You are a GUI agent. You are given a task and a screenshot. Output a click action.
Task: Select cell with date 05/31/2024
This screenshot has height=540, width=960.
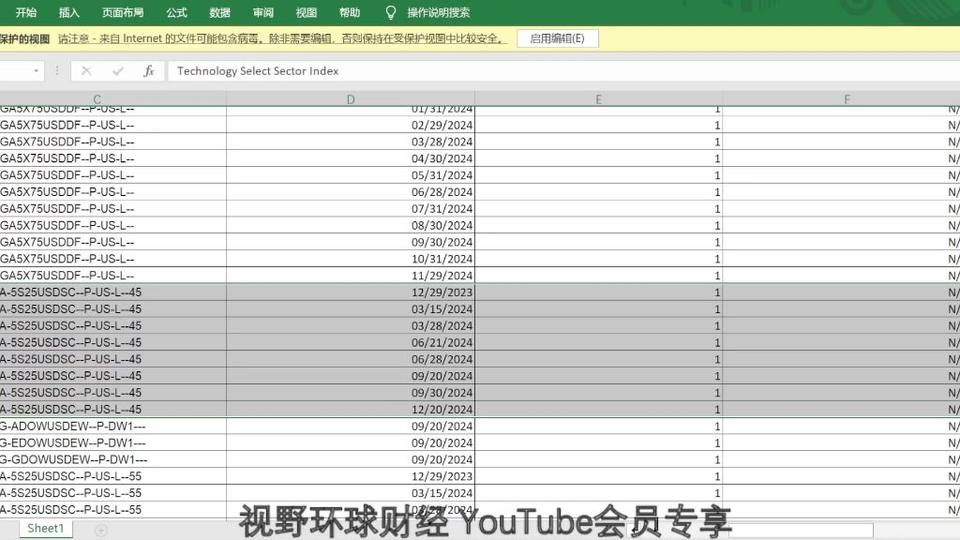(x=350, y=175)
